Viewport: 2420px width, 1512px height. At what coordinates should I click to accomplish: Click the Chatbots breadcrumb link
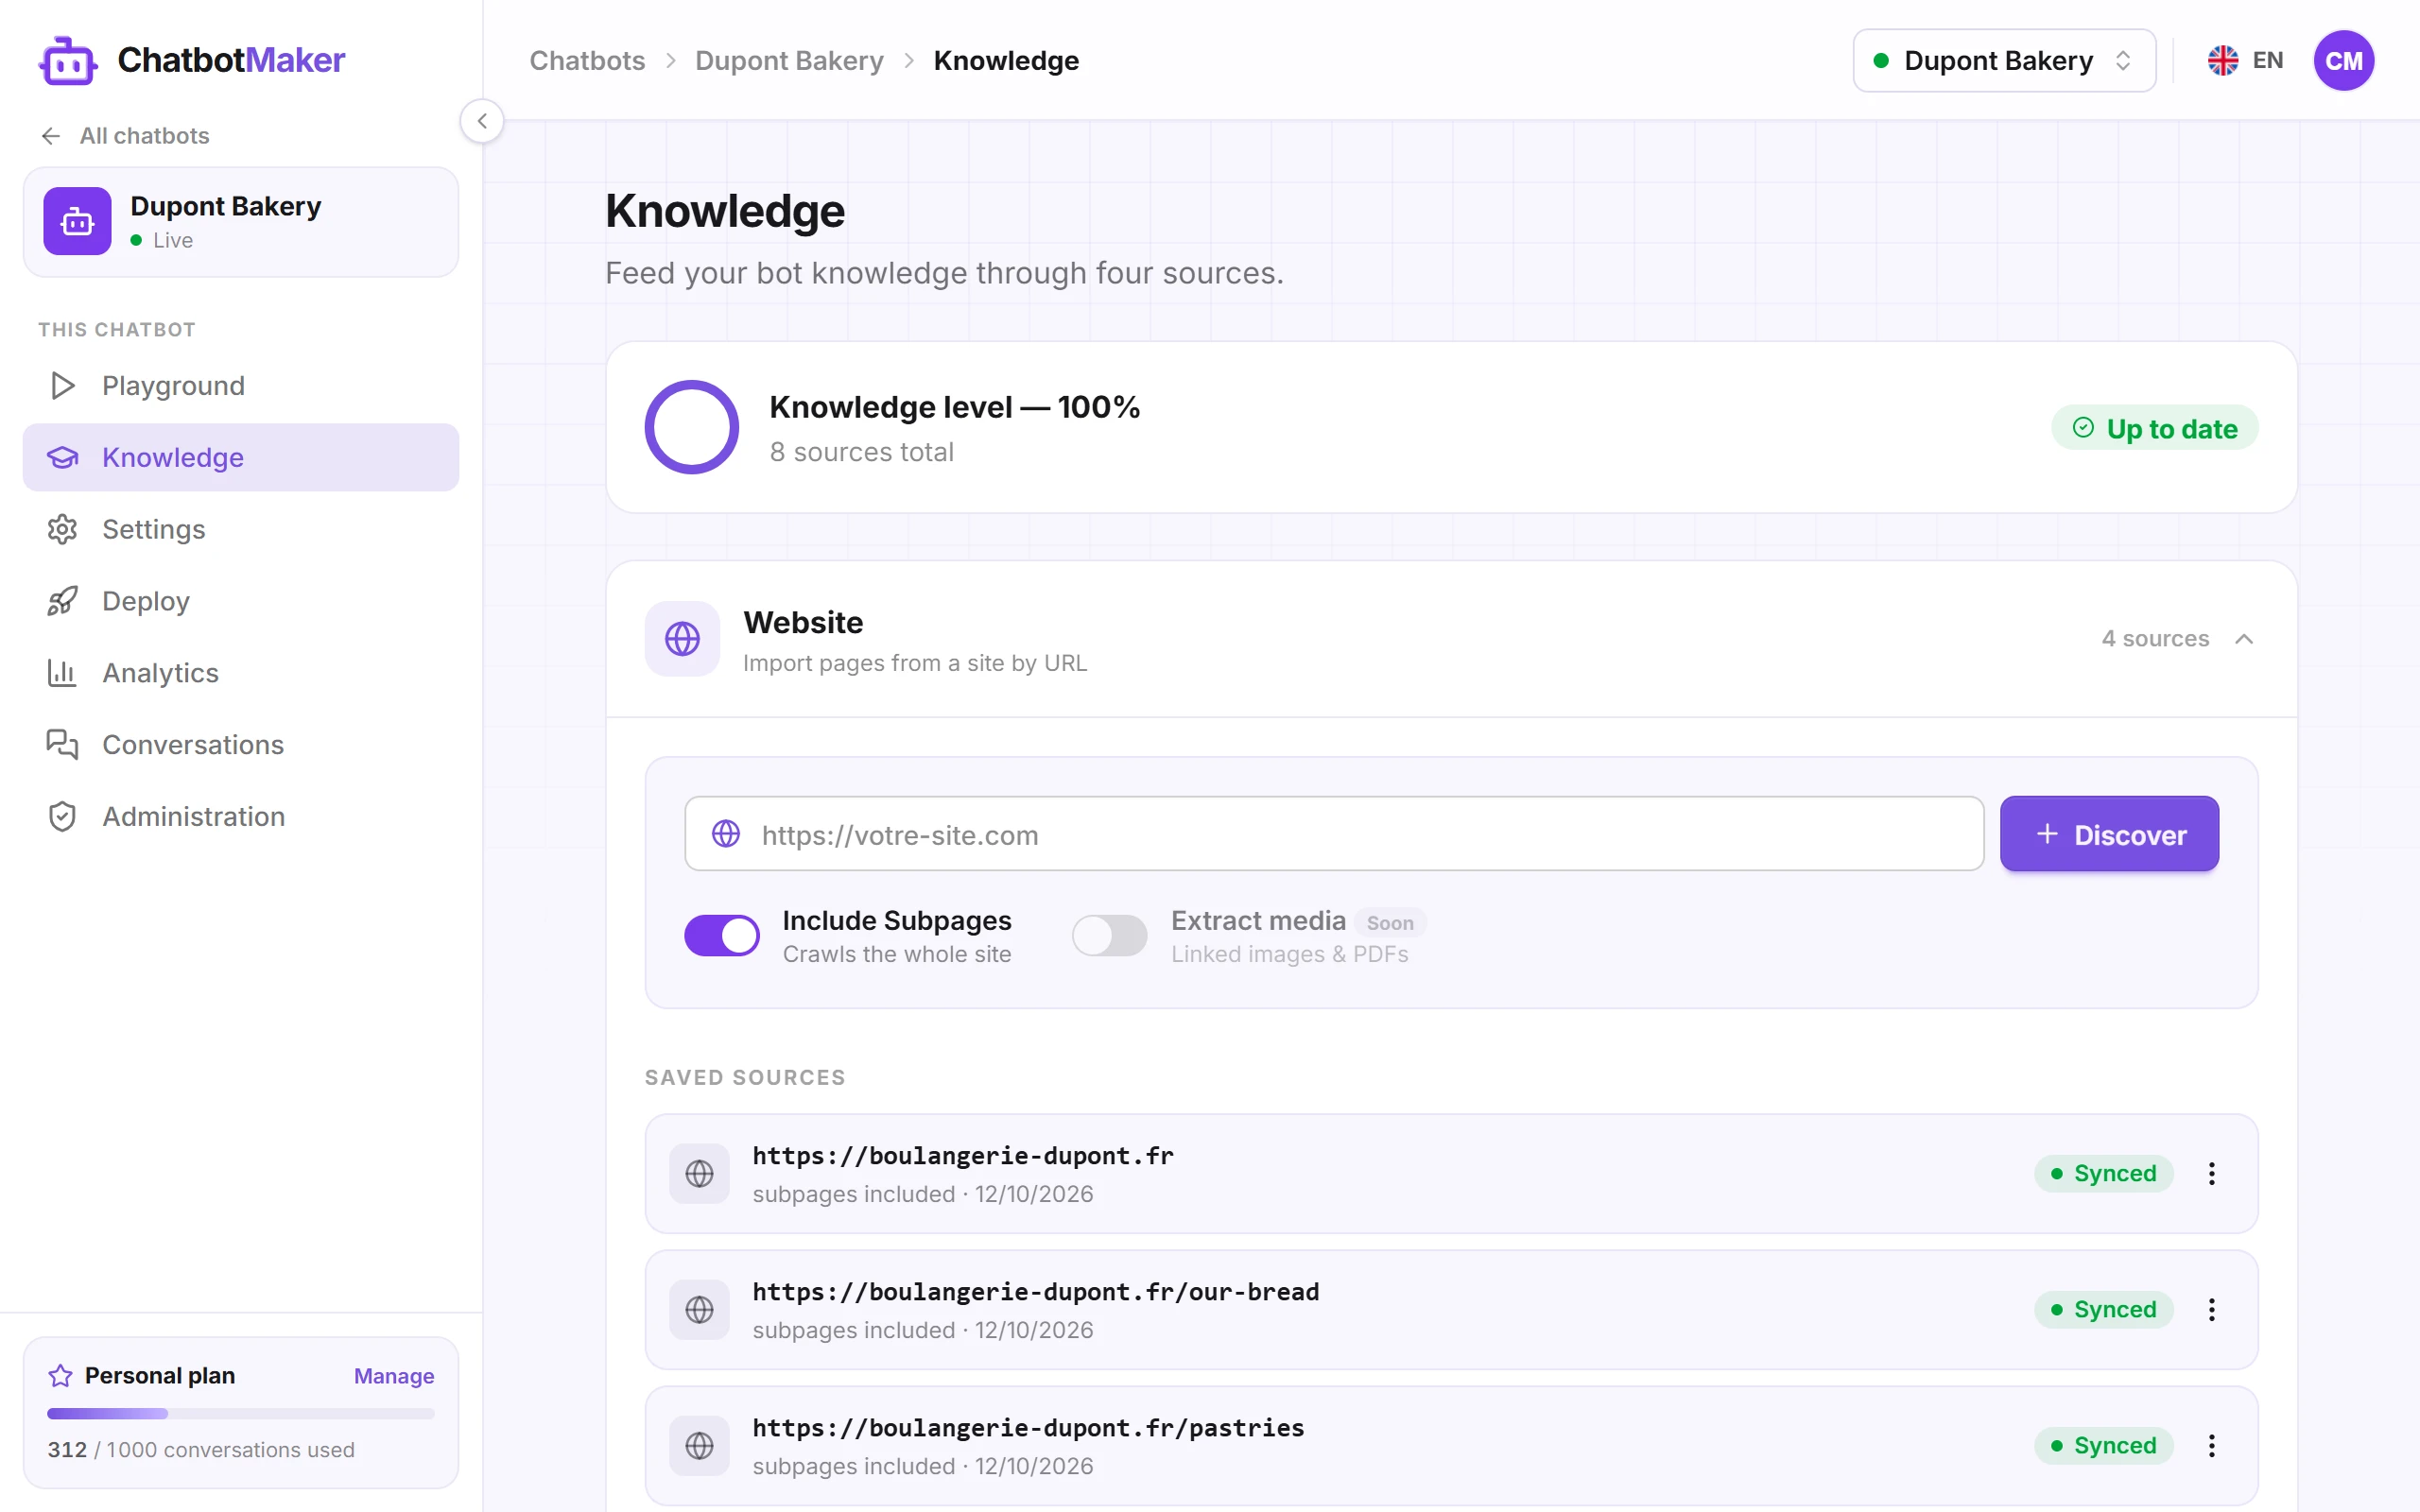click(587, 61)
